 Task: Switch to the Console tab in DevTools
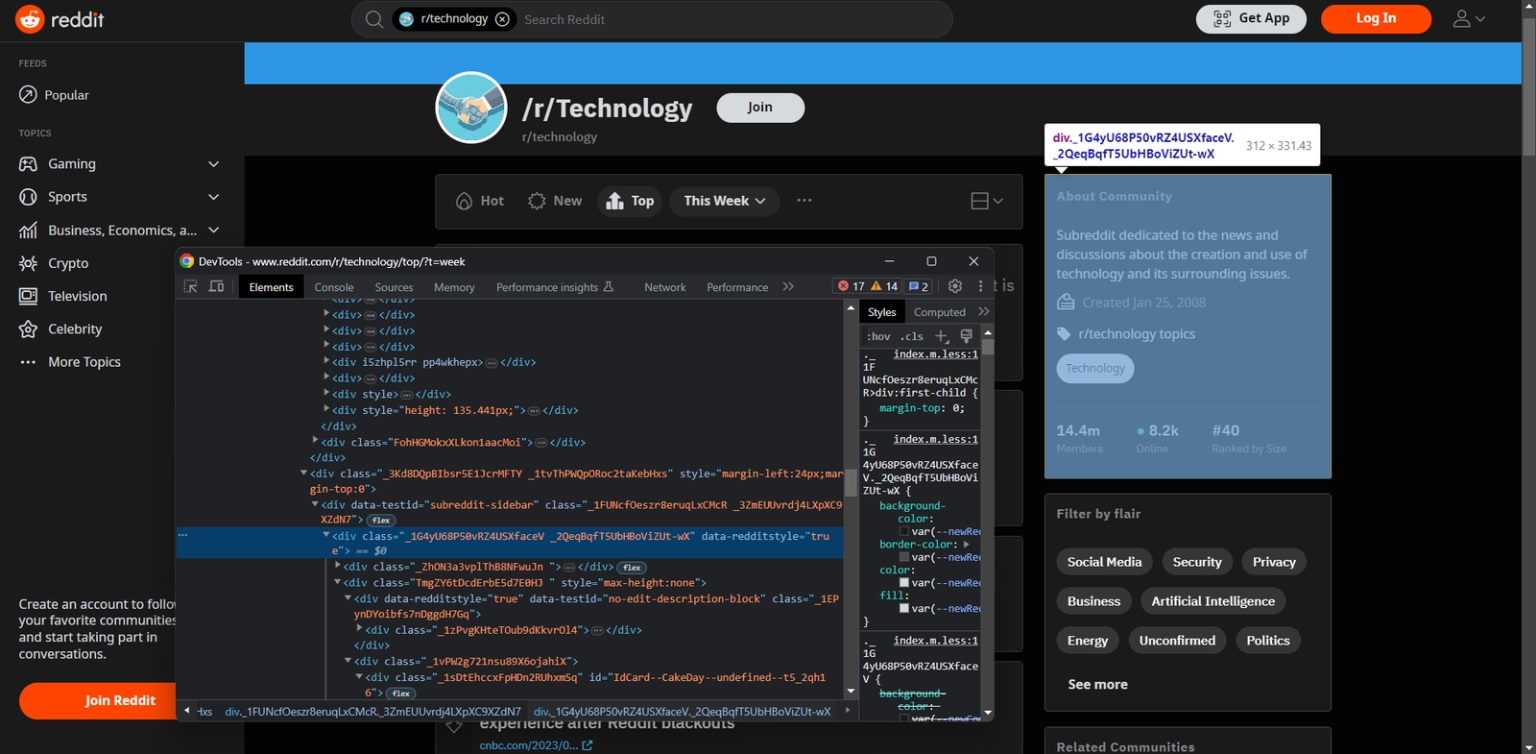click(x=333, y=286)
